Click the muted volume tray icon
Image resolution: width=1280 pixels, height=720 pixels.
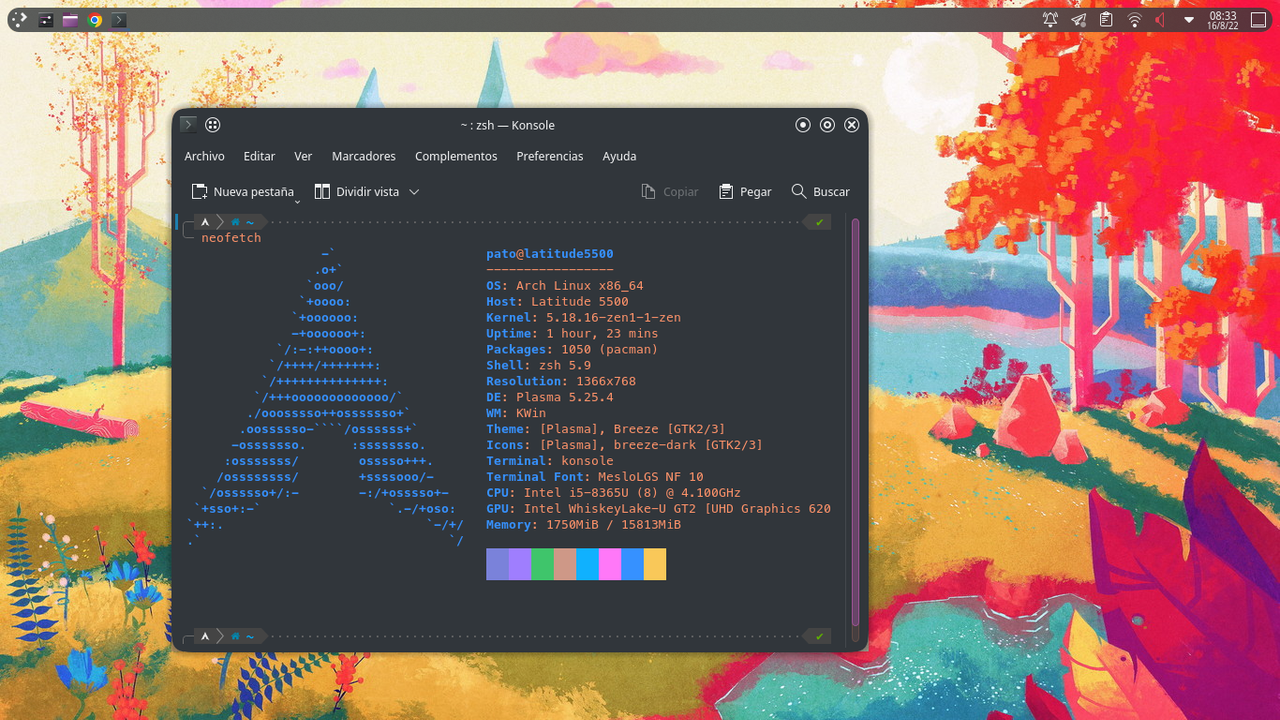pos(1161,20)
